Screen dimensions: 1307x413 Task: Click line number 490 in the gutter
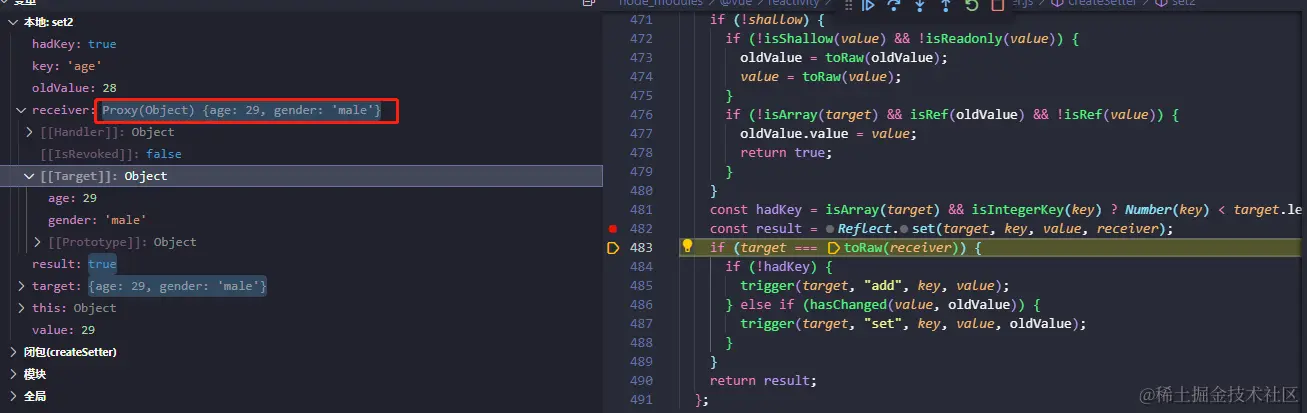point(641,380)
